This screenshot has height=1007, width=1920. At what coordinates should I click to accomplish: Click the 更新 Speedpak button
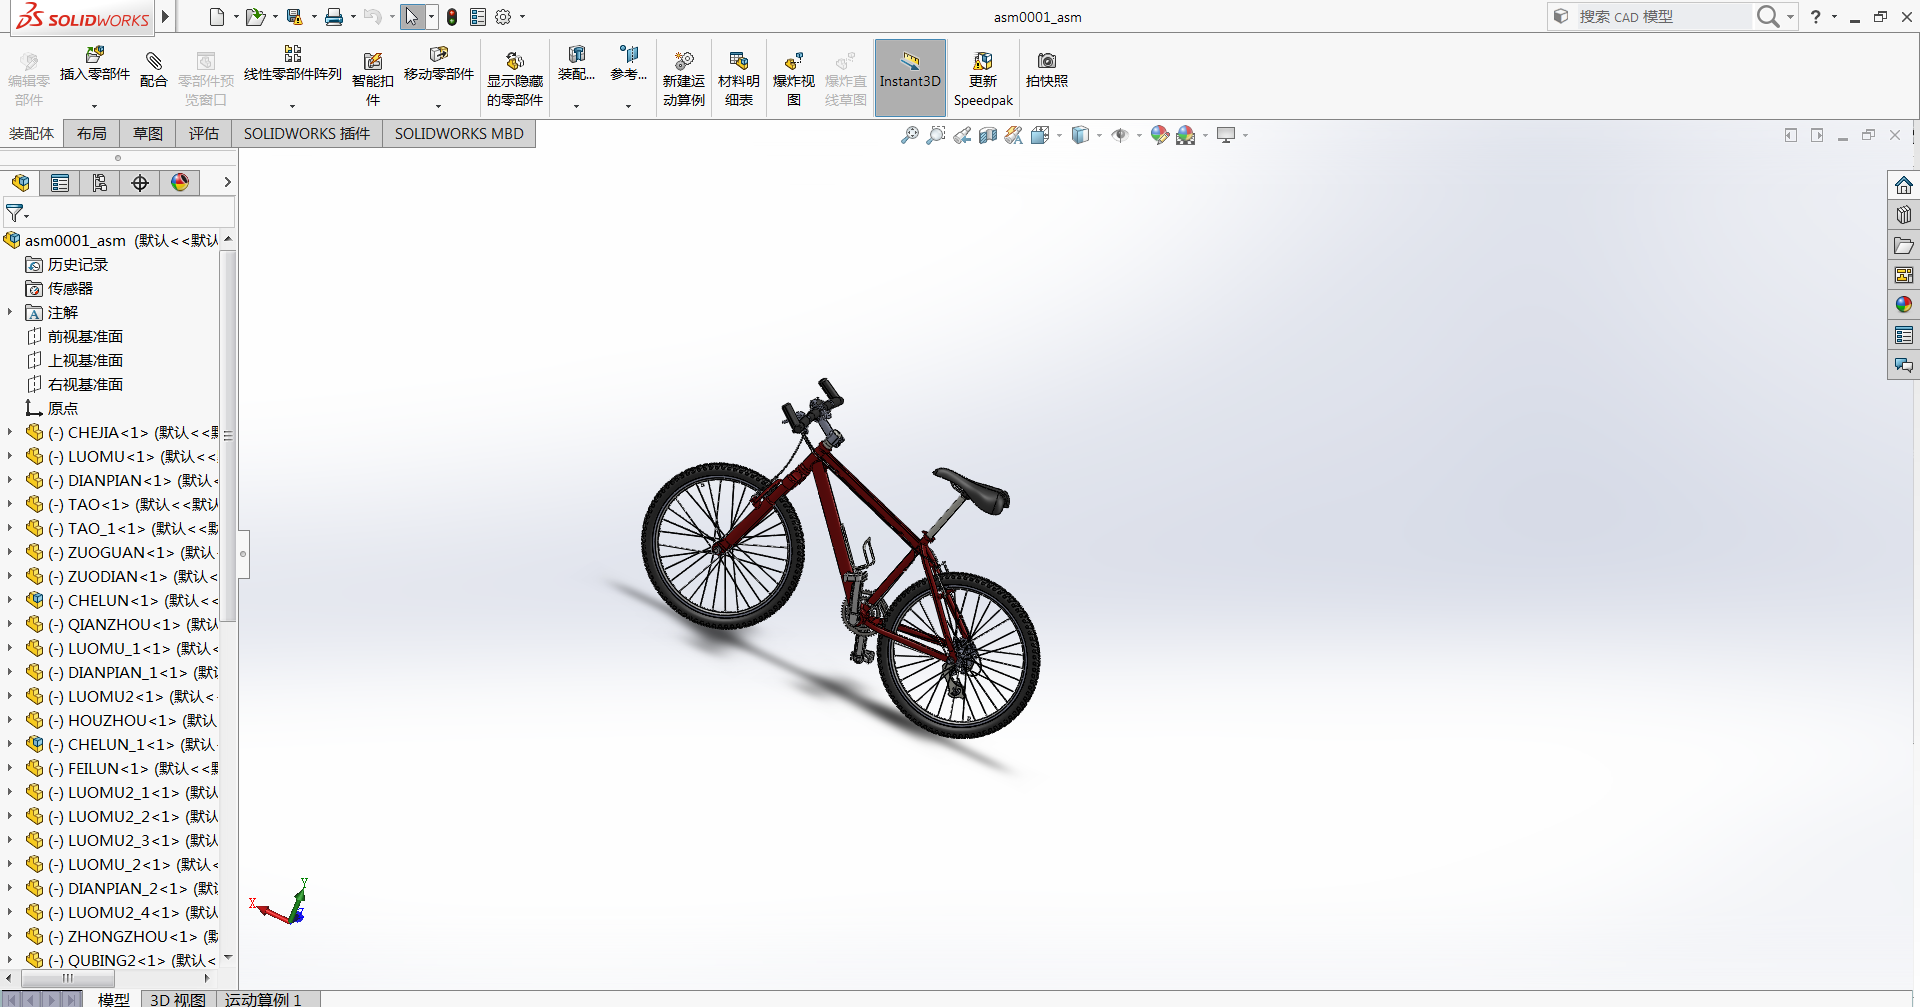pos(983,77)
